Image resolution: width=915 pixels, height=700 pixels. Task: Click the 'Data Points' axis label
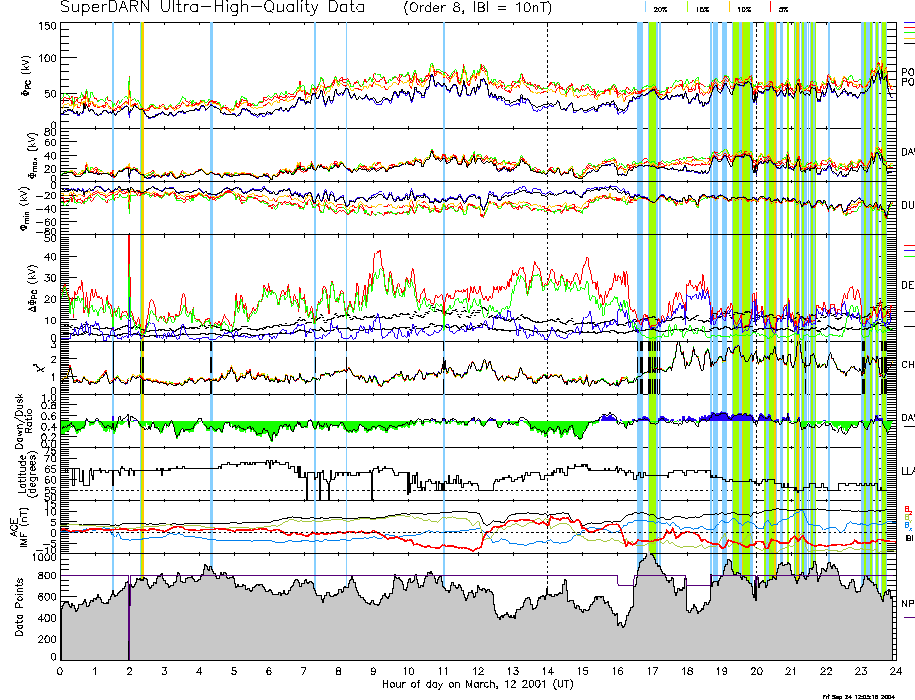19,607
